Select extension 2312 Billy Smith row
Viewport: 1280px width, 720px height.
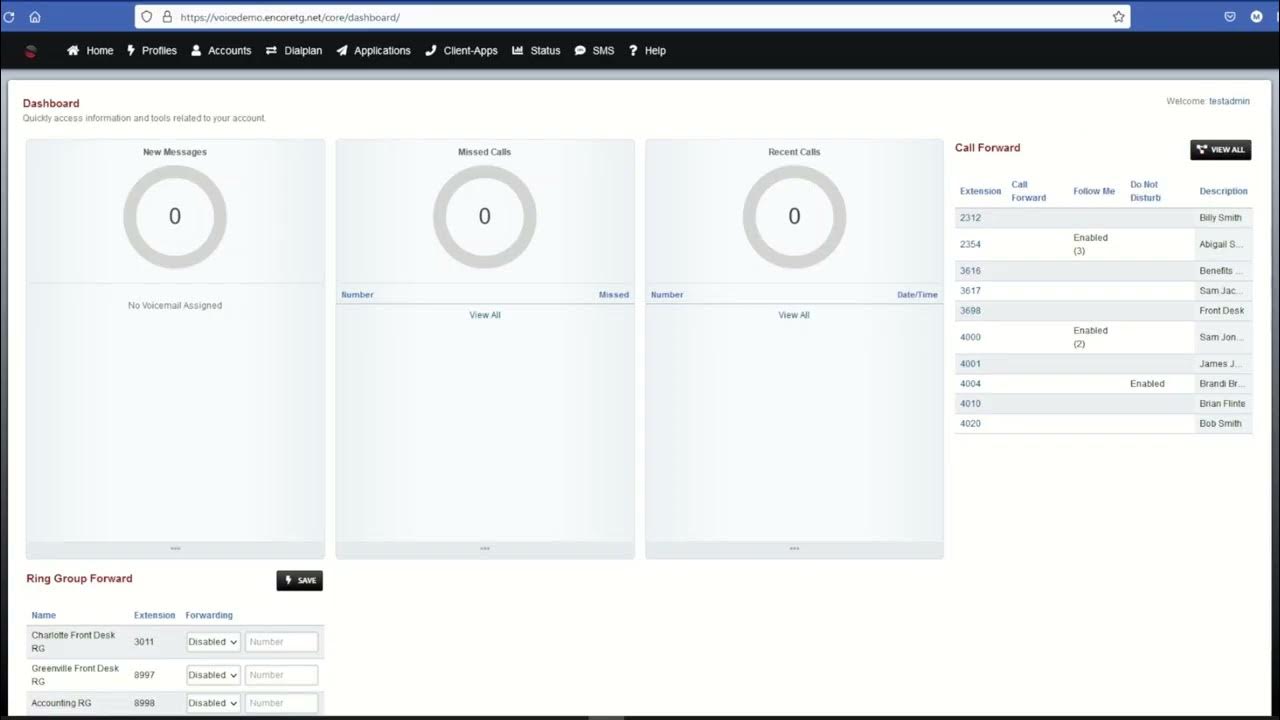point(1103,218)
